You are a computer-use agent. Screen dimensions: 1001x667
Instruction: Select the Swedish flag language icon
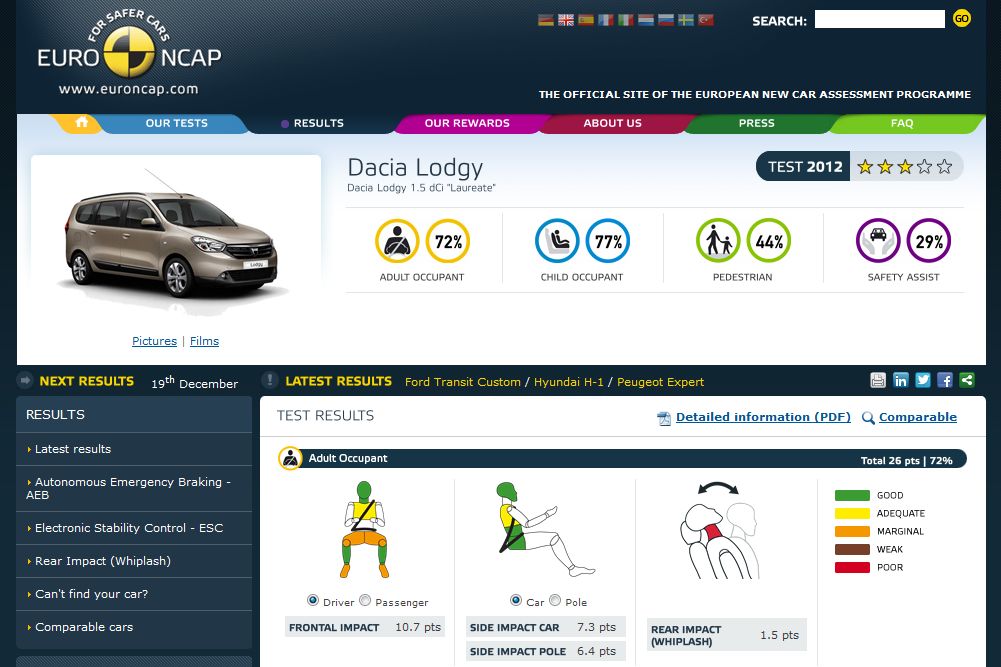tap(686, 20)
